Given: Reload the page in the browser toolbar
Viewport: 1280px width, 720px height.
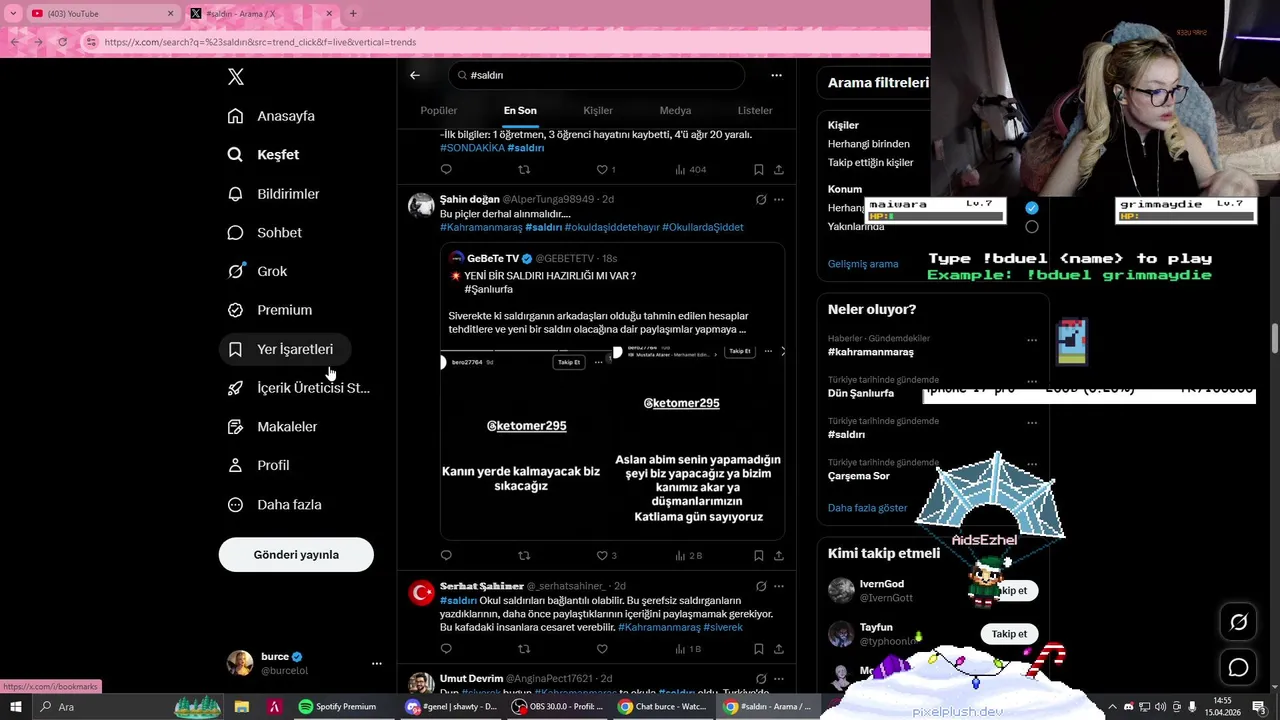Looking at the screenshot, I should click(62, 42).
